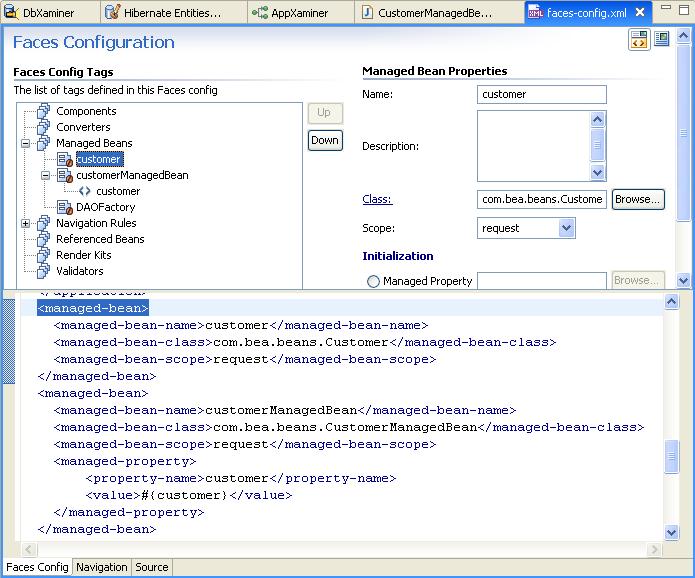This screenshot has height=578, width=695.
Task: Expand the Navigation Rules tree node
Action: click(x=26, y=223)
